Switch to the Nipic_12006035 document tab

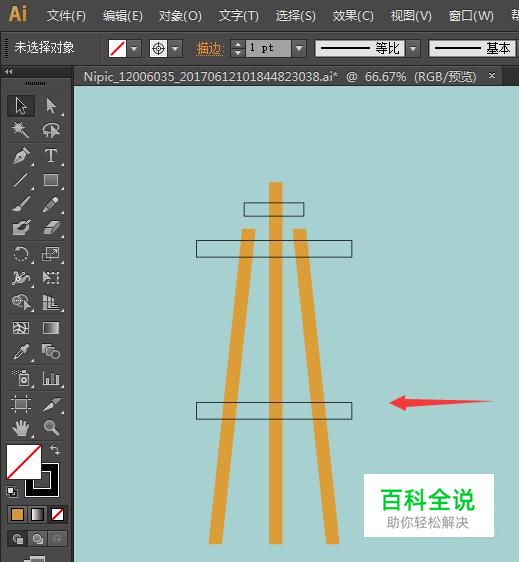[280, 77]
